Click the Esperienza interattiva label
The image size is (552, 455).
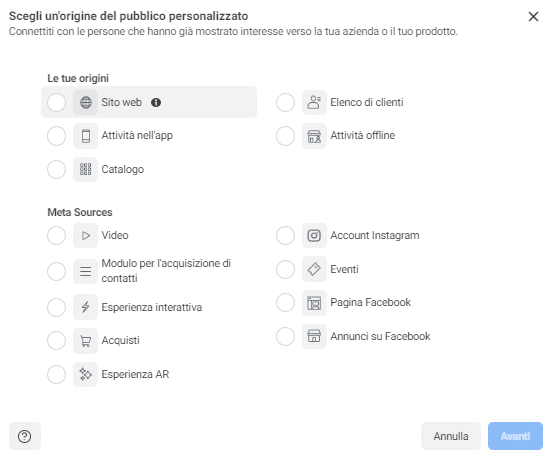[152, 307]
